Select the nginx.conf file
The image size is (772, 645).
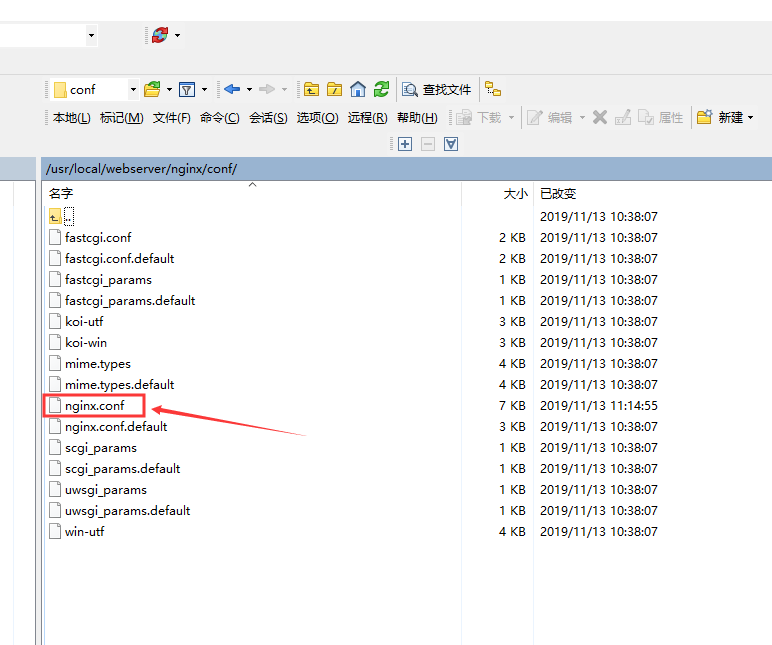tap(95, 406)
